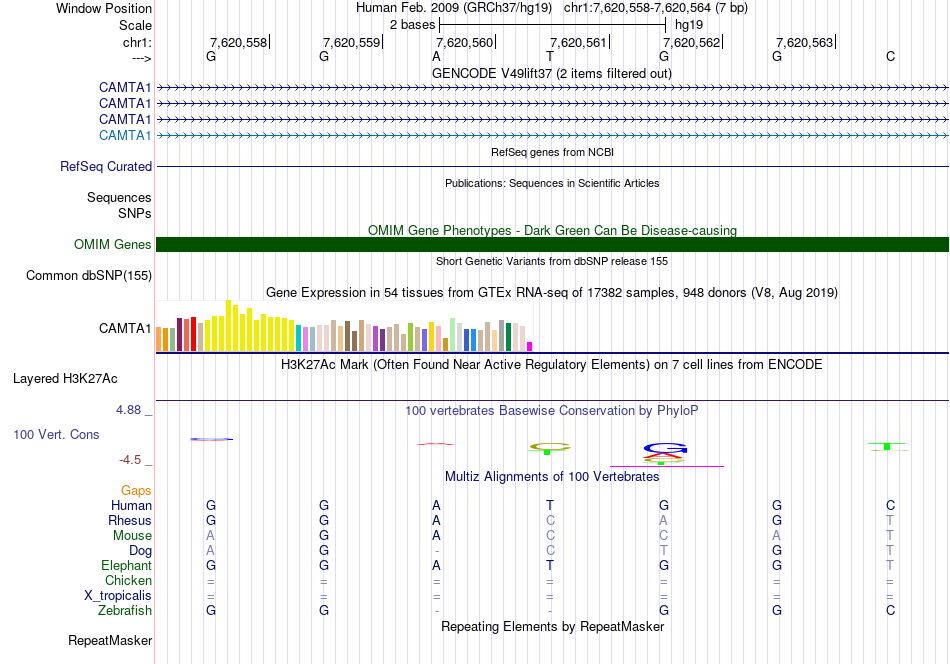Click the orange Gaps row label
Viewport: 950px width, 664px height.
click(x=136, y=490)
